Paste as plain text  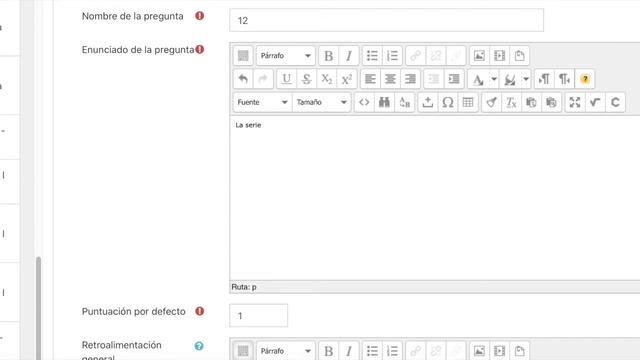point(531,102)
